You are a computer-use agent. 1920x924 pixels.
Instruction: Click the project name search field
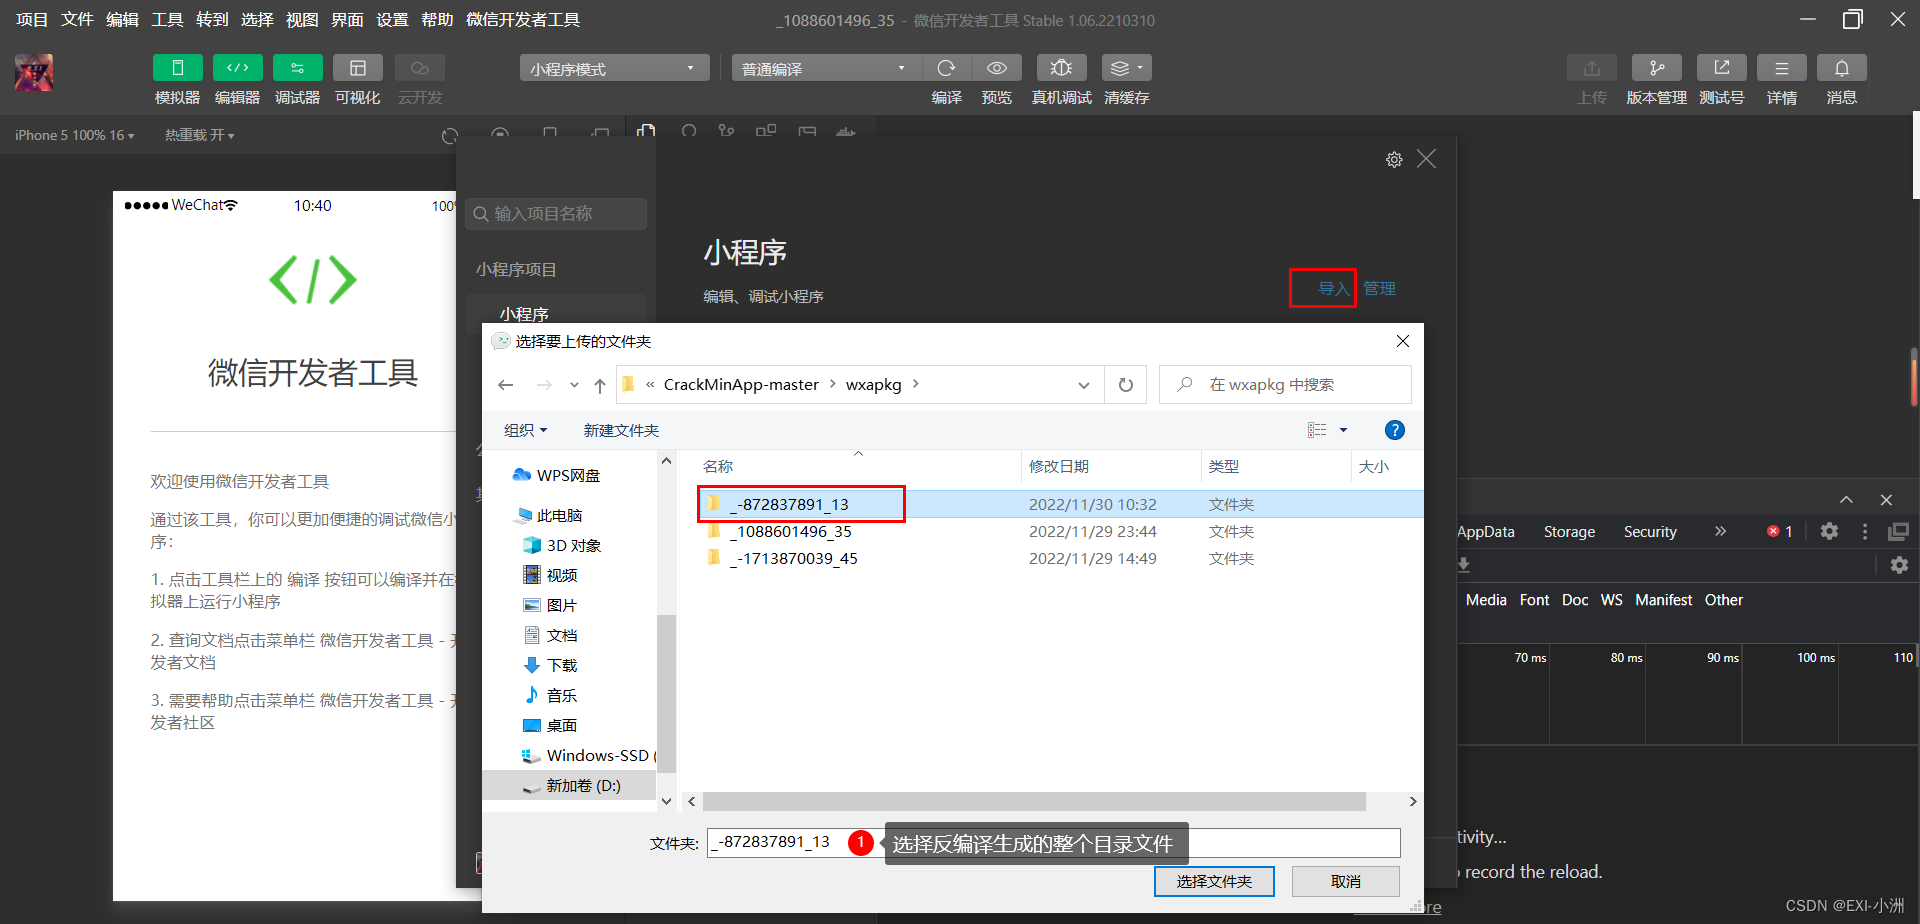tap(556, 214)
